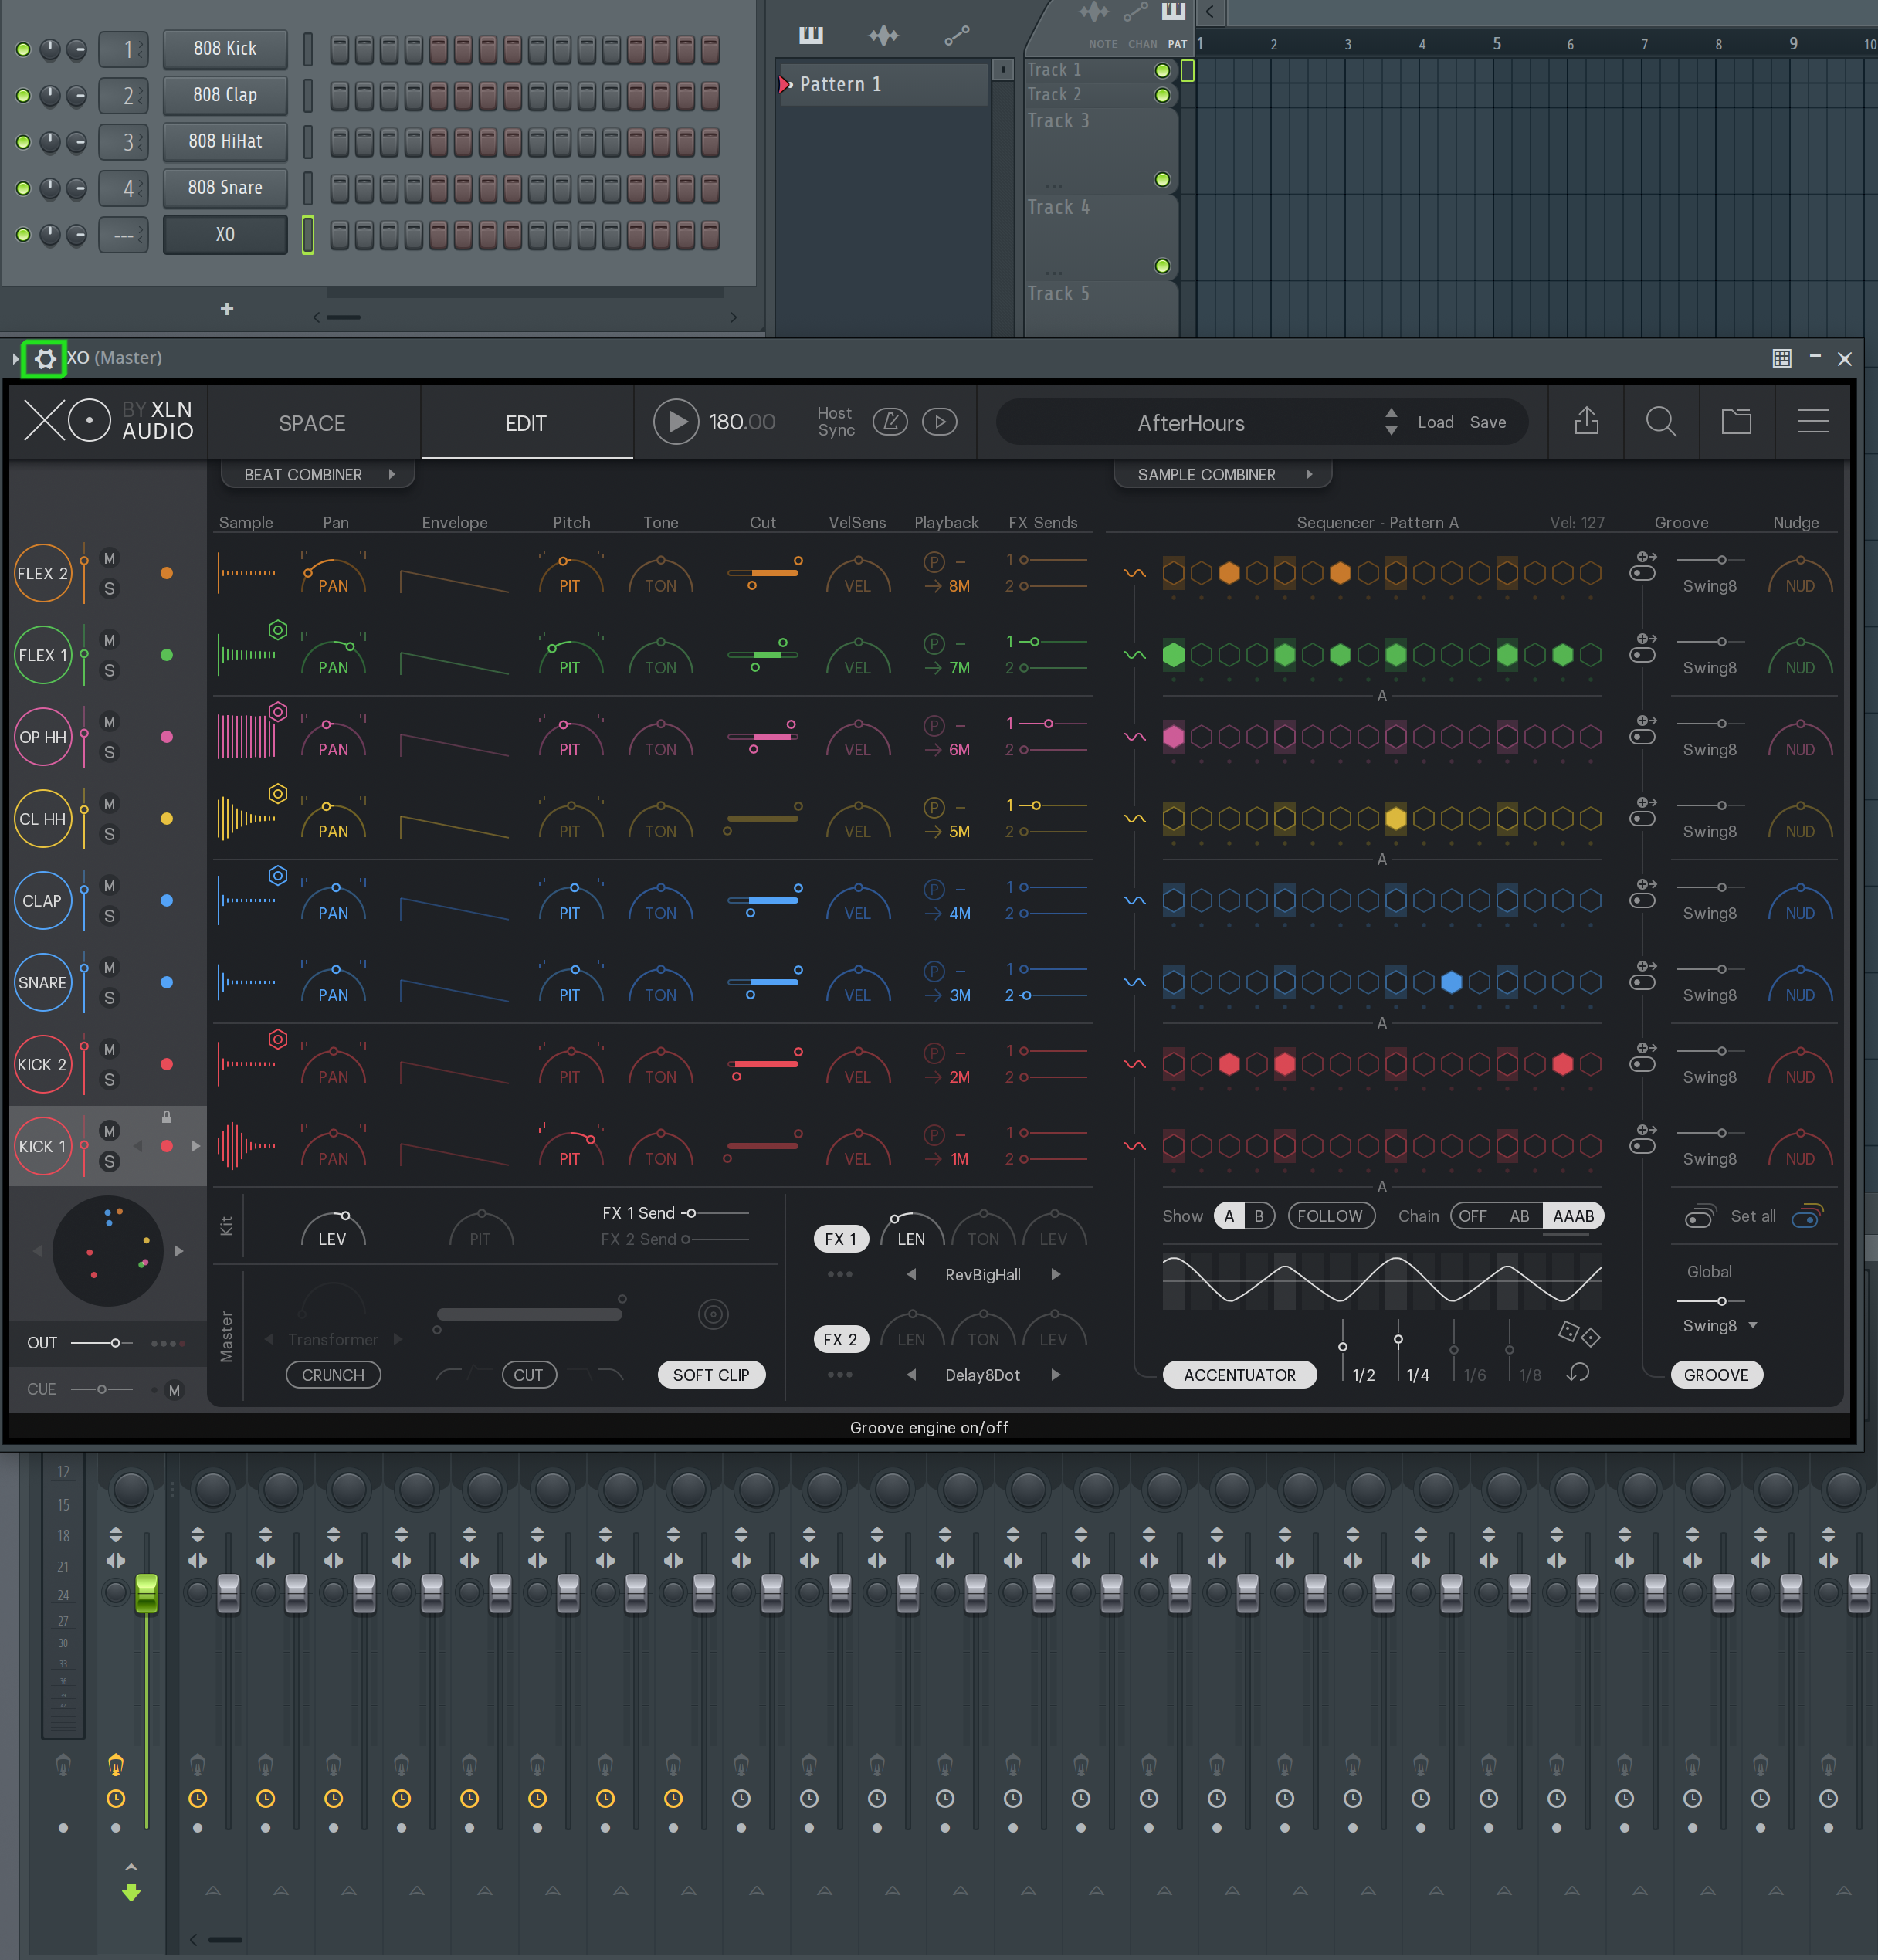Mute the FLEX 2 channel
The image size is (1878, 1960).
click(110, 558)
